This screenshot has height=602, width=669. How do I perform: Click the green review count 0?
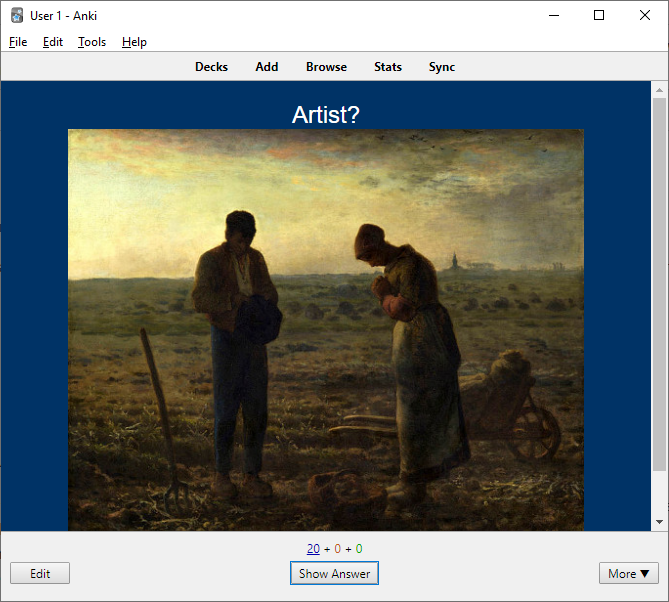pos(359,549)
